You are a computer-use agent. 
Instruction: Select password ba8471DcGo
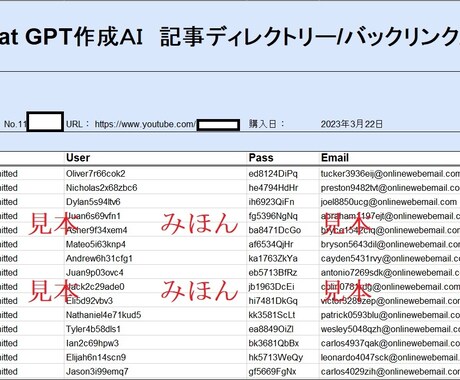tap(275, 230)
